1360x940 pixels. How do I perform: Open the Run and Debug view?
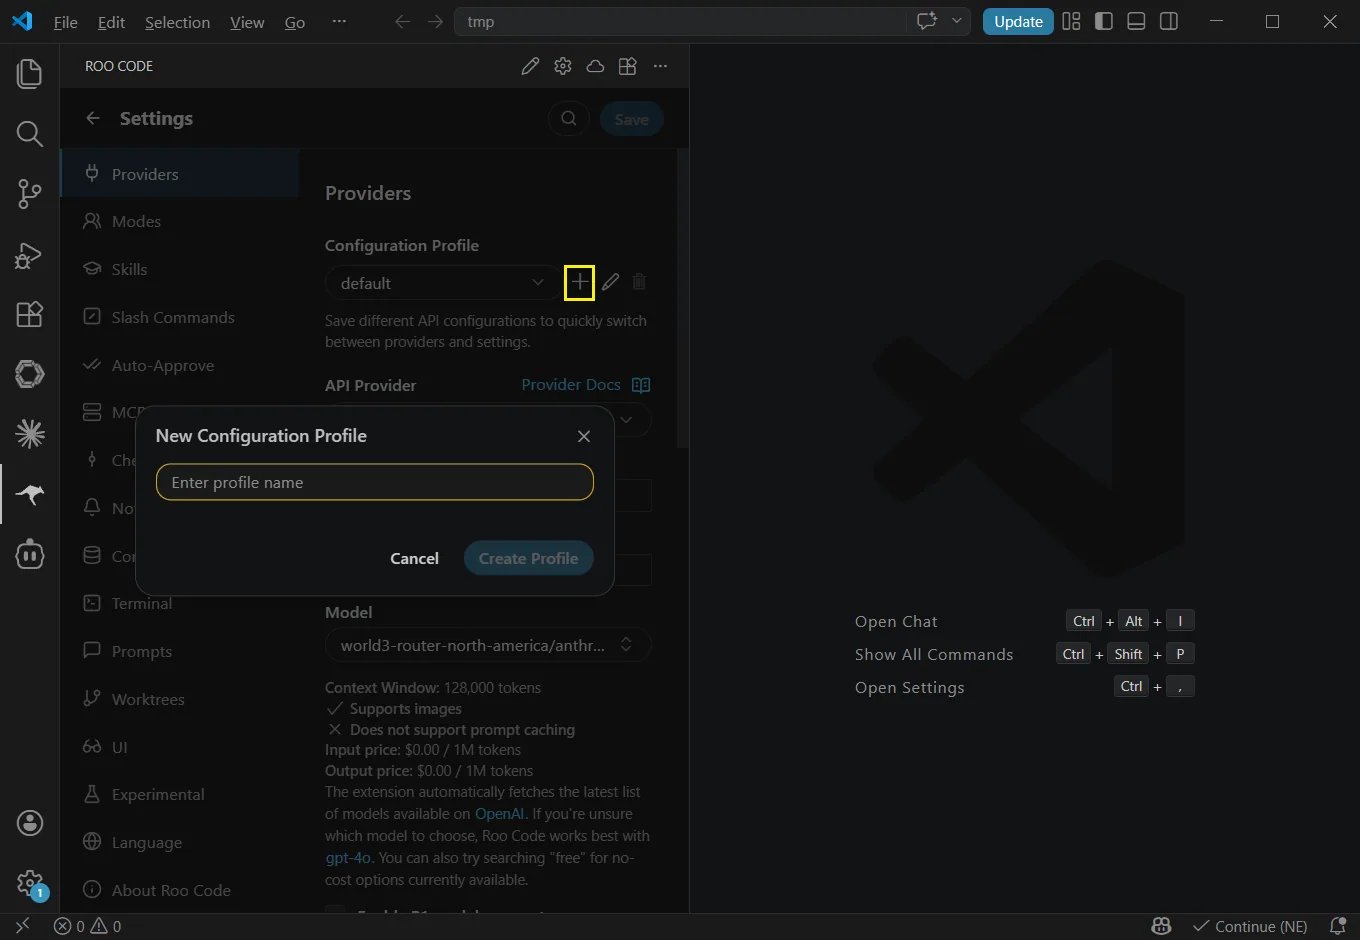point(30,255)
